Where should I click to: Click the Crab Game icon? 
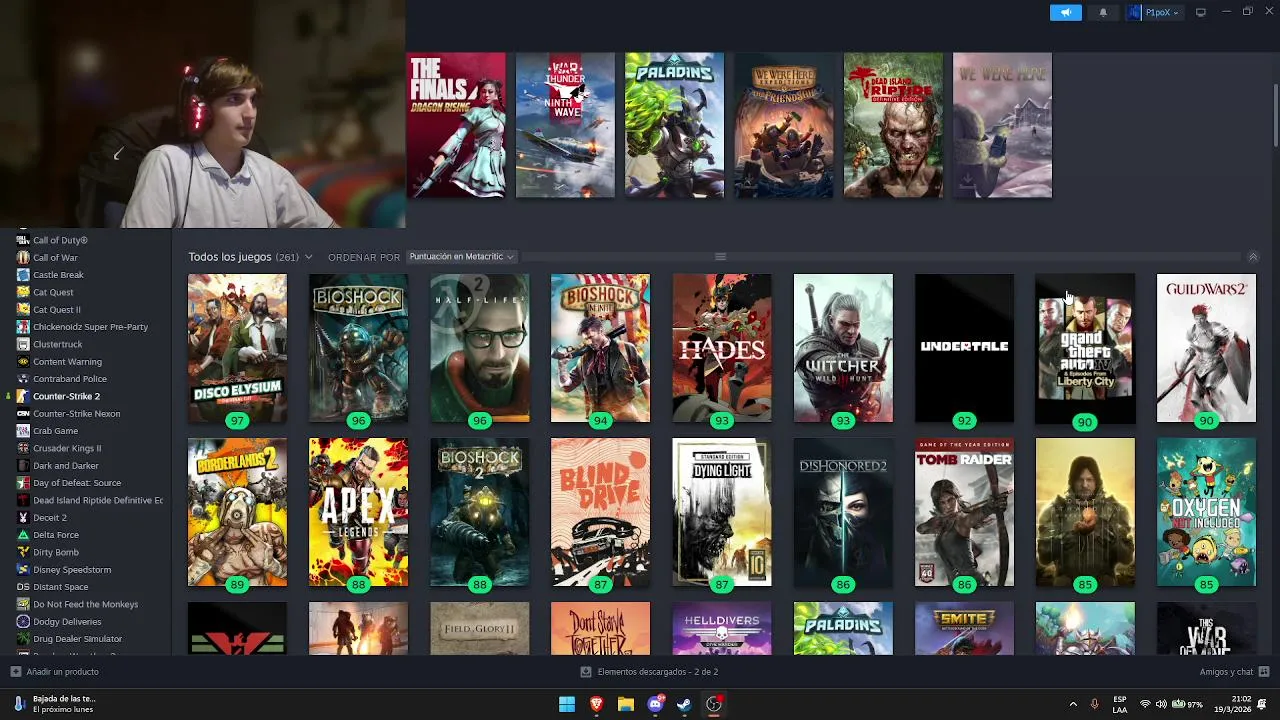(23, 431)
